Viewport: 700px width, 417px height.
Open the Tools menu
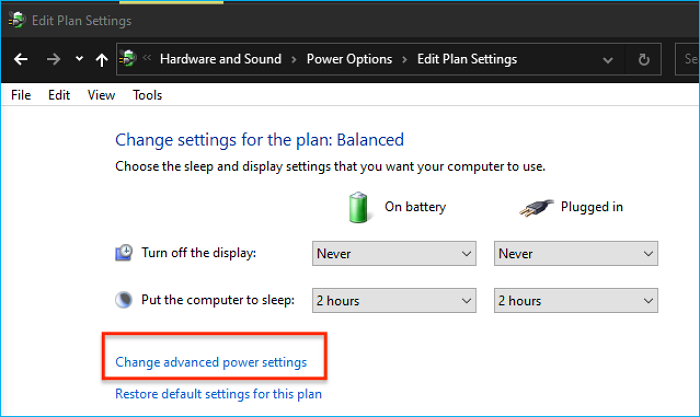pos(147,95)
